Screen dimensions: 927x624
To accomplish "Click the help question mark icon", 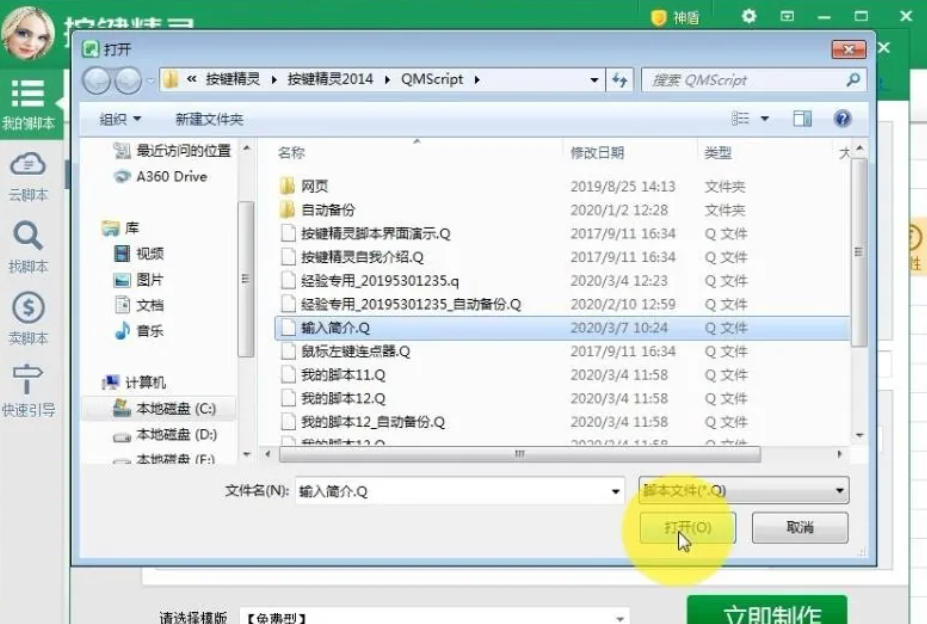I will coord(843,118).
